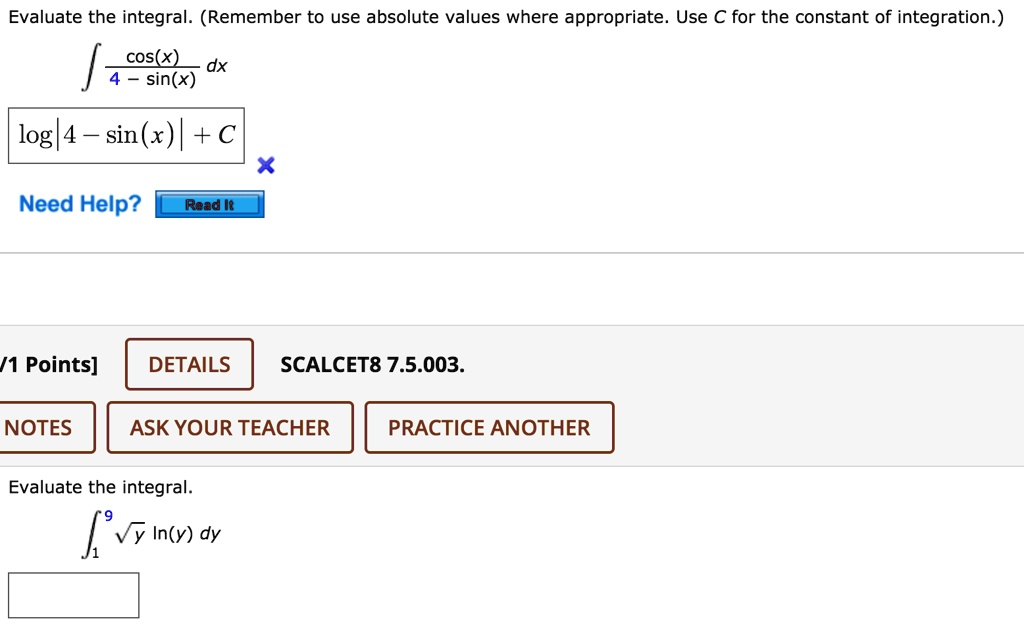
Task: Click ASK YOUR TEACHER
Action: (229, 427)
